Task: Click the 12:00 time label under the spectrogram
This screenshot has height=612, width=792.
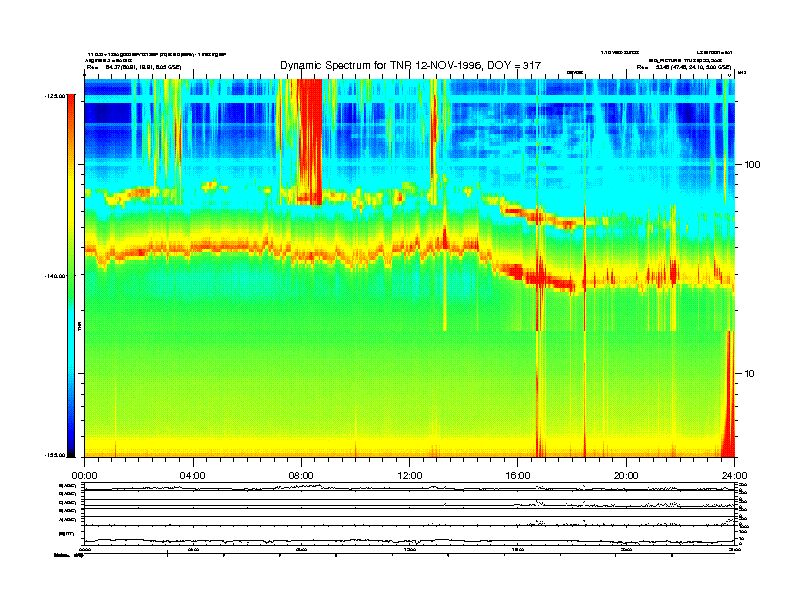Action: pyautogui.click(x=410, y=476)
